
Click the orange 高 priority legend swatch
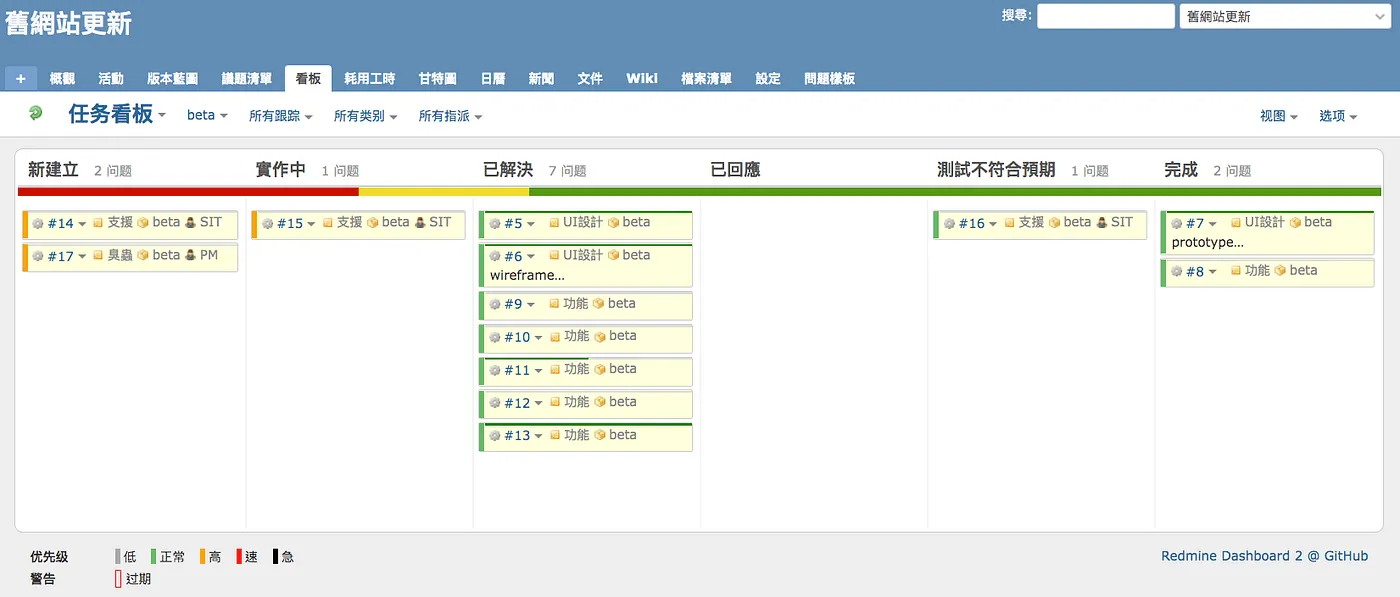(x=202, y=556)
